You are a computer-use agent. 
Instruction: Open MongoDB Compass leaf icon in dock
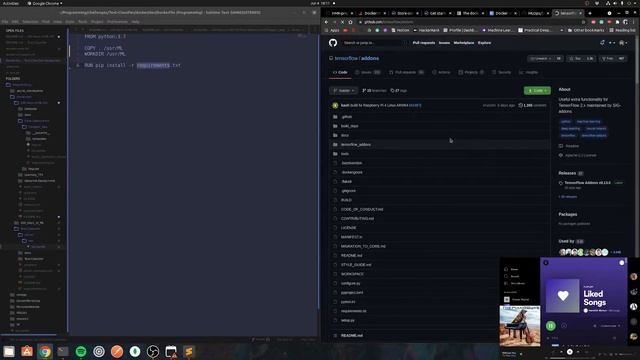135,351
